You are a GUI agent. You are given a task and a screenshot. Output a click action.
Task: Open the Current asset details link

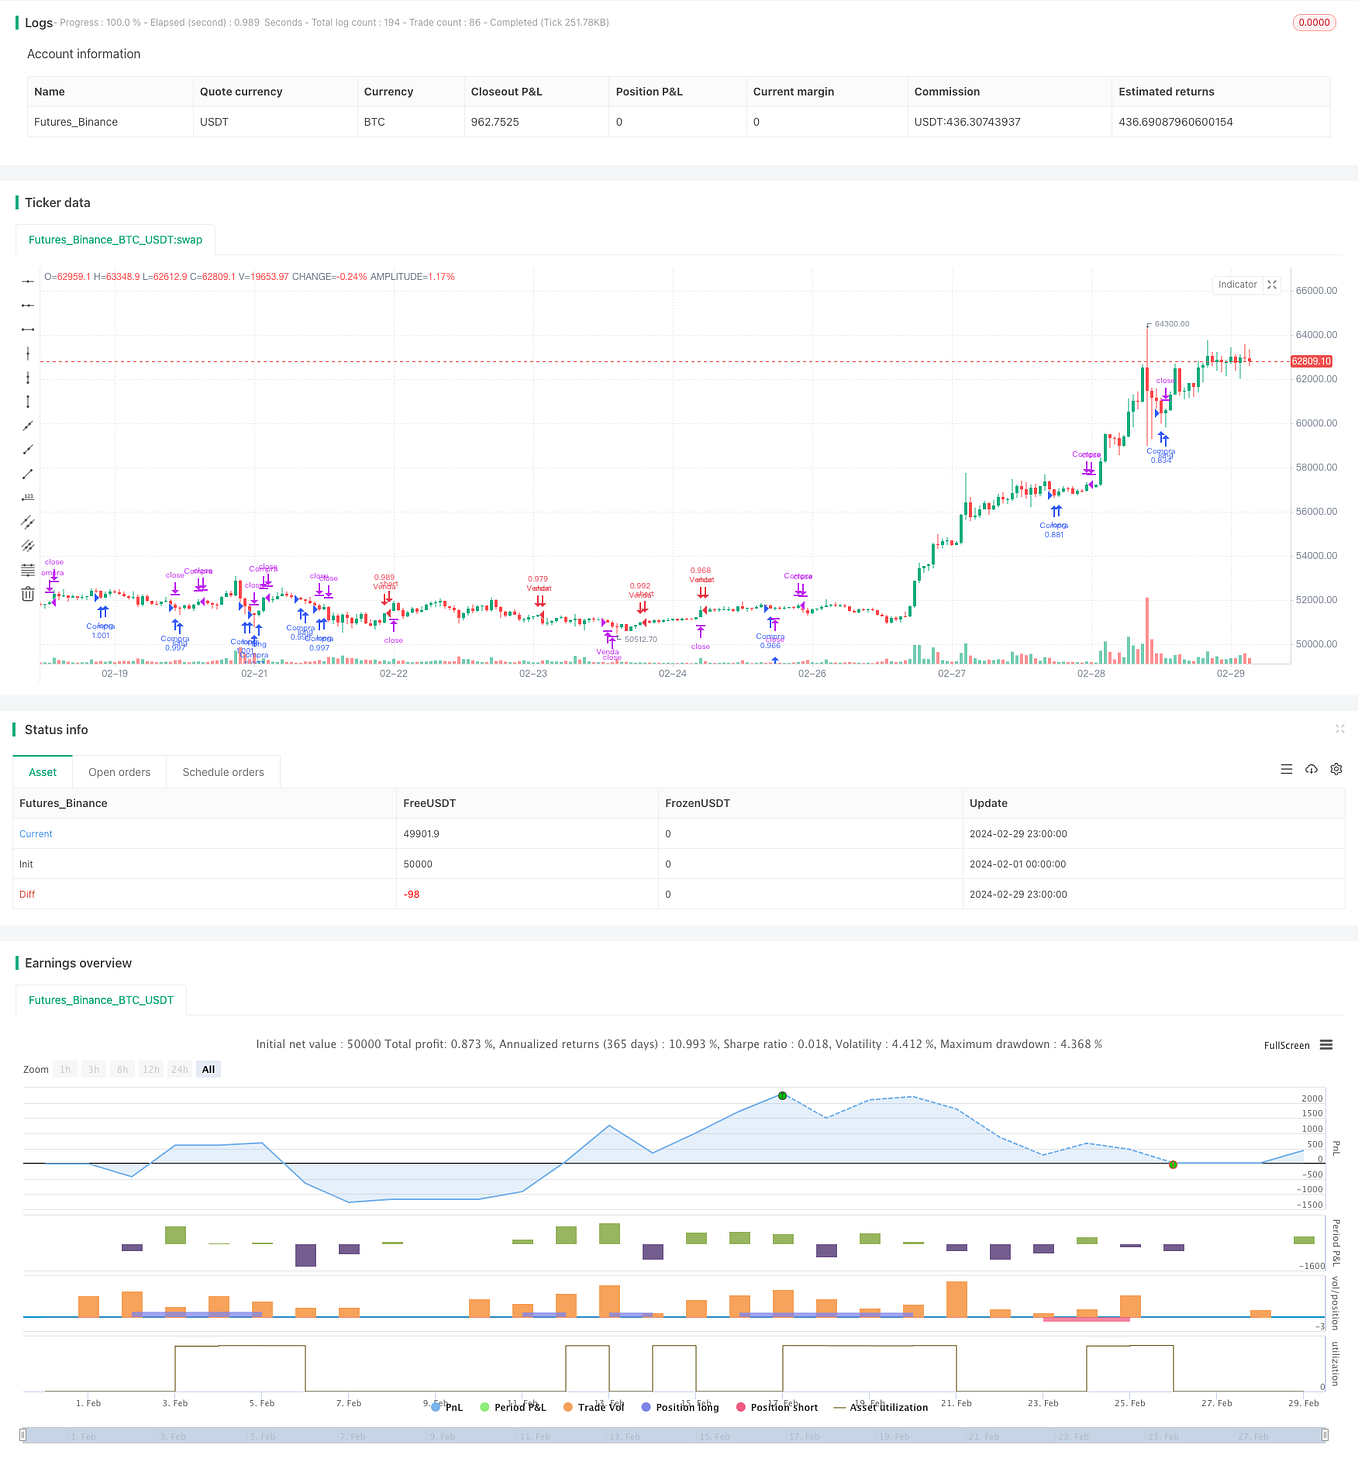coord(35,833)
